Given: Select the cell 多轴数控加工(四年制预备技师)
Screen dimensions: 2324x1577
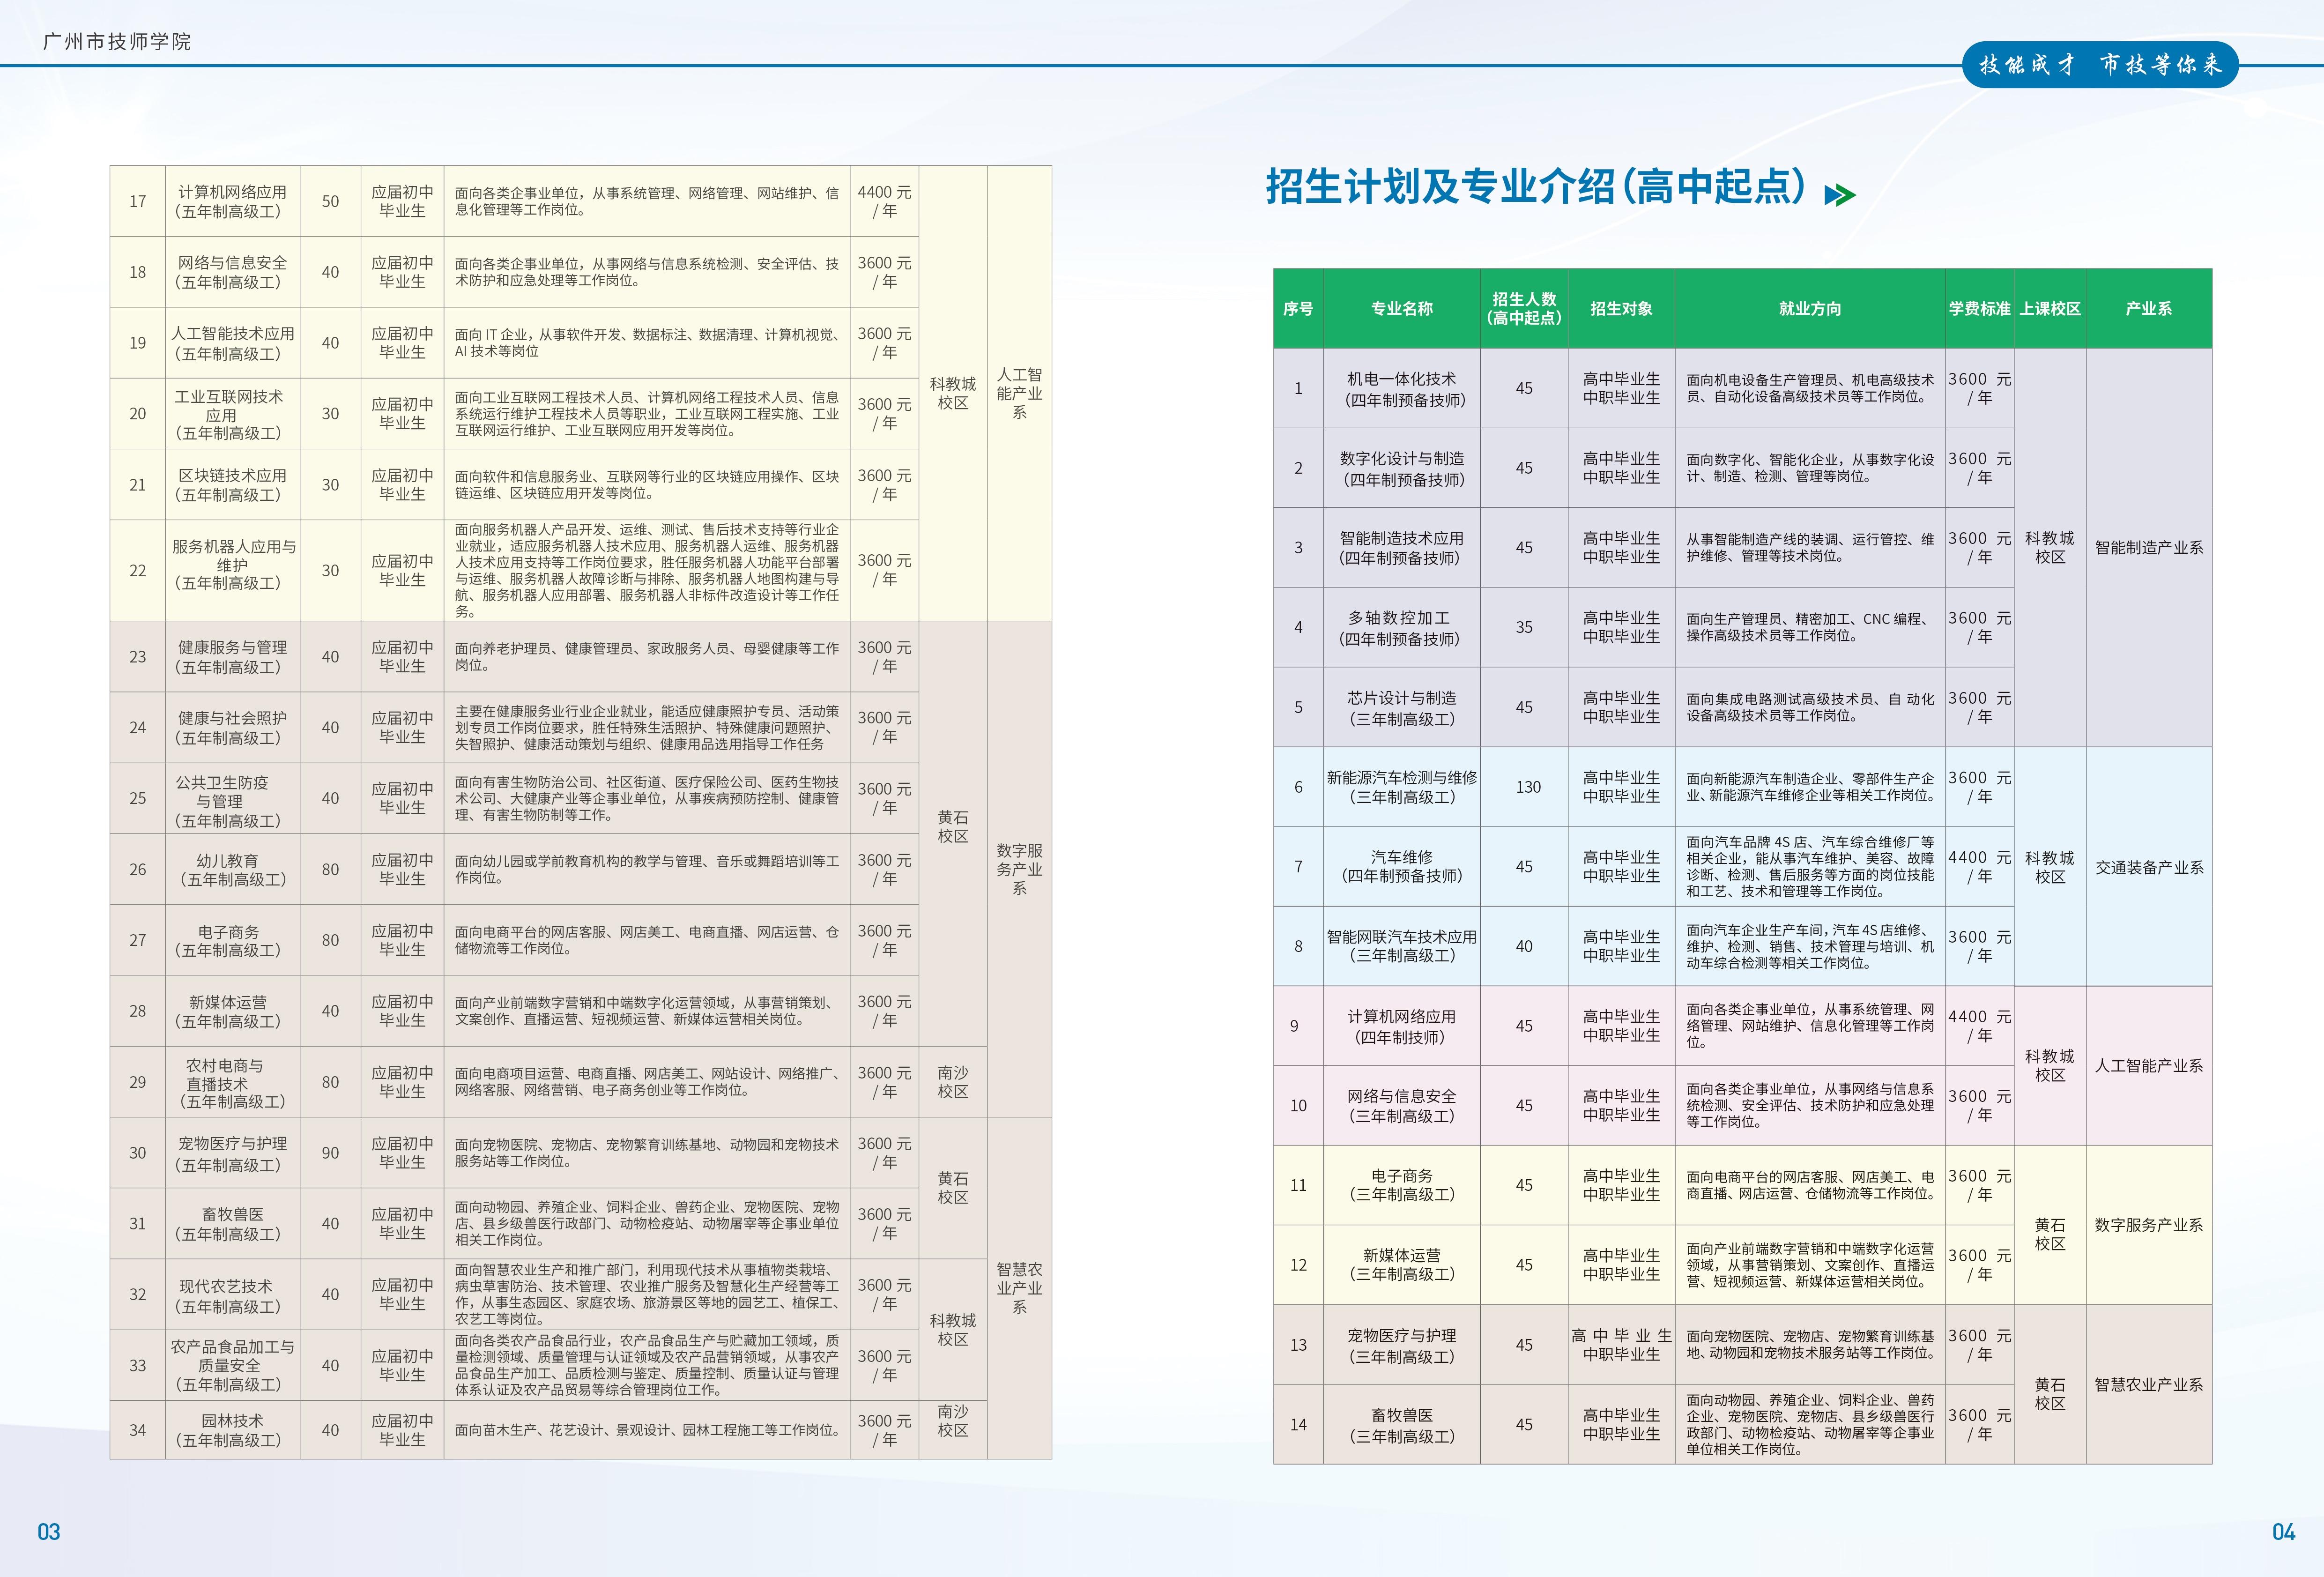Looking at the screenshot, I should tap(1401, 628).
